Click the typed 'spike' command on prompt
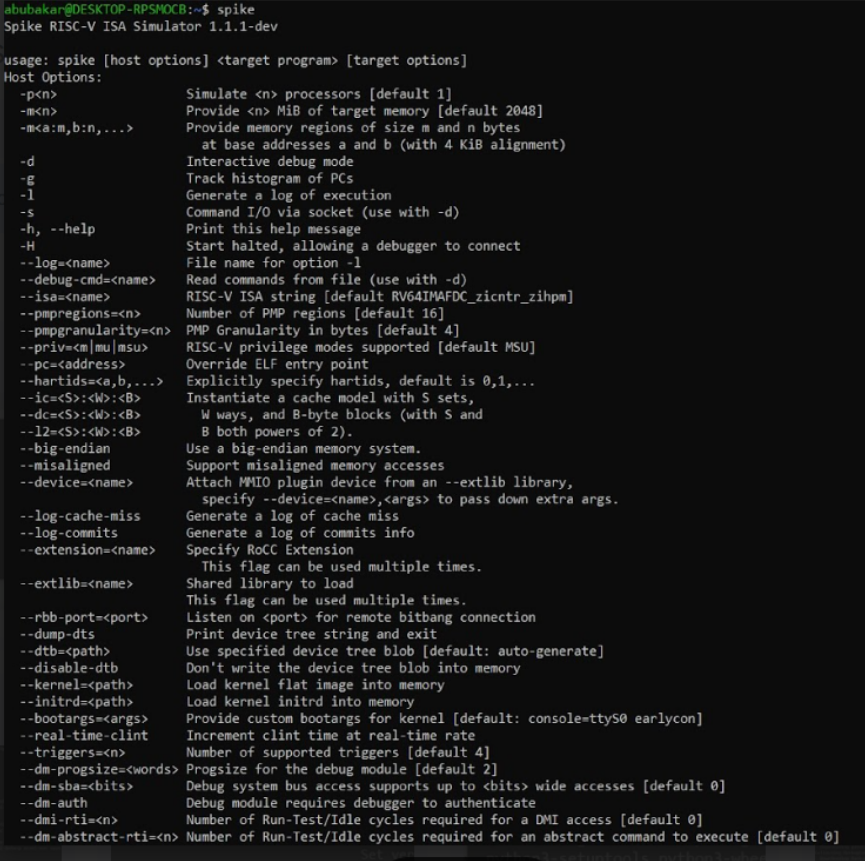Image resolution: width=865 pixels, height=861 pixels. (236, 9)
